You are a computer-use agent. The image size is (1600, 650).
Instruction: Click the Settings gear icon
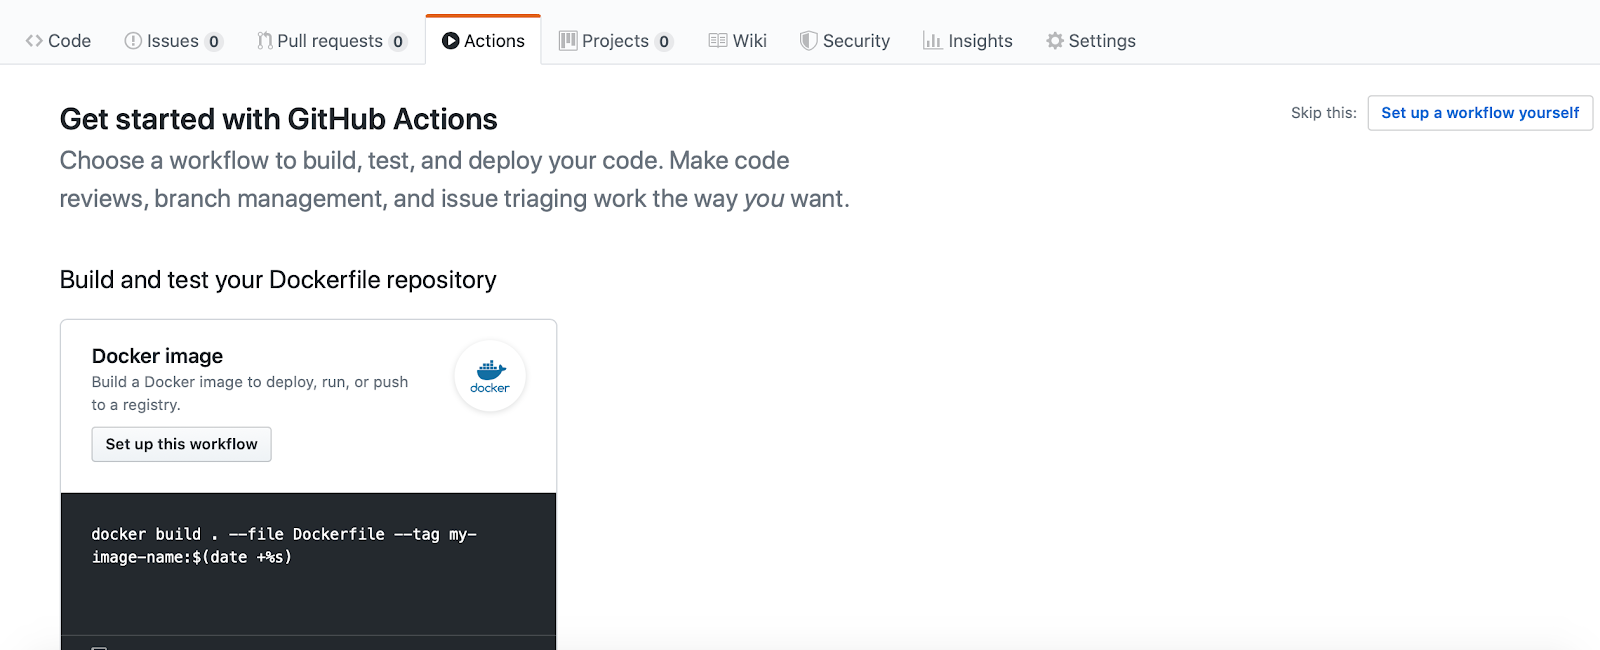point(1055,41)
